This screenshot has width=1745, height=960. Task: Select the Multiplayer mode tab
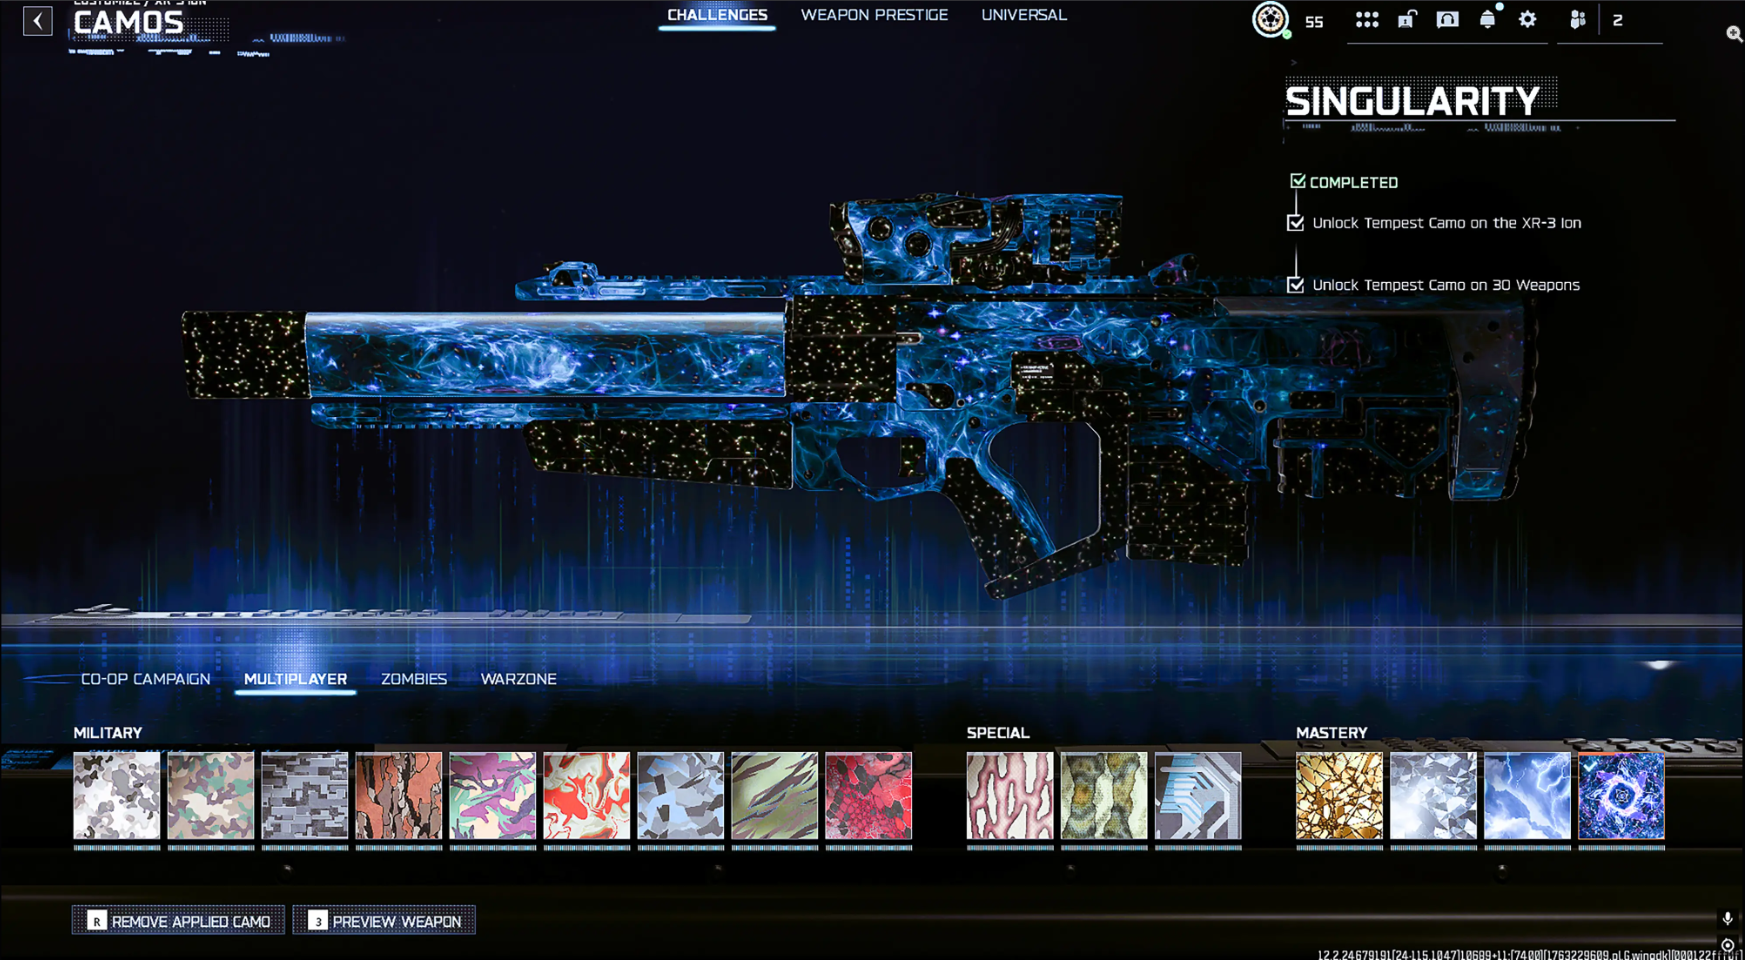[x=296, y=679]
